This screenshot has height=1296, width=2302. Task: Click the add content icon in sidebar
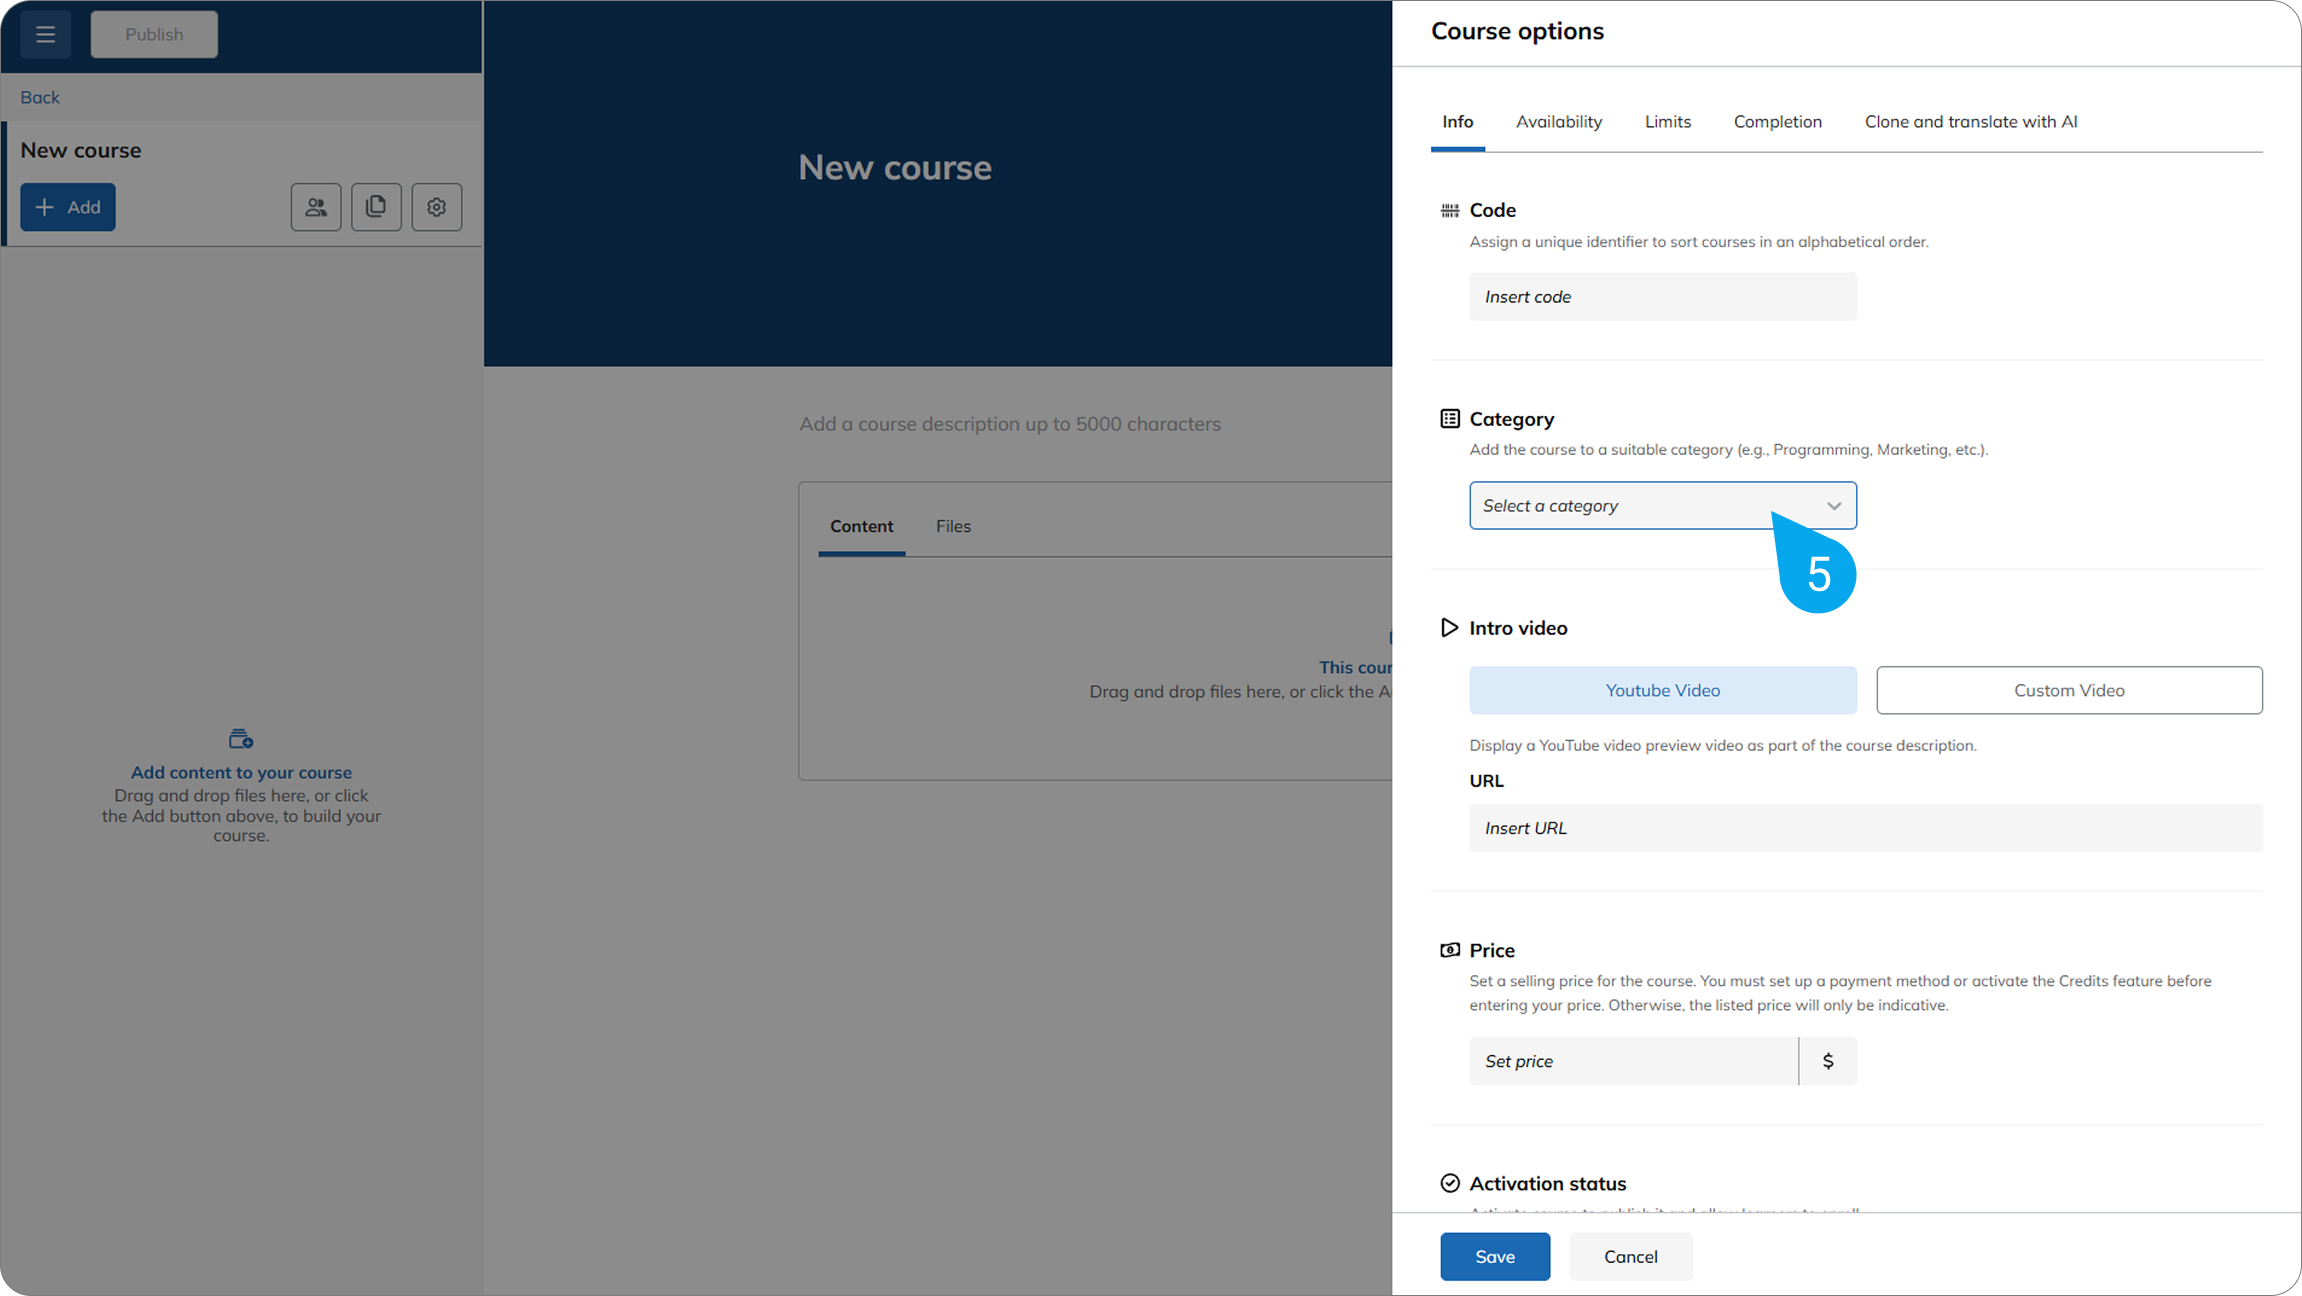point(241,739)
